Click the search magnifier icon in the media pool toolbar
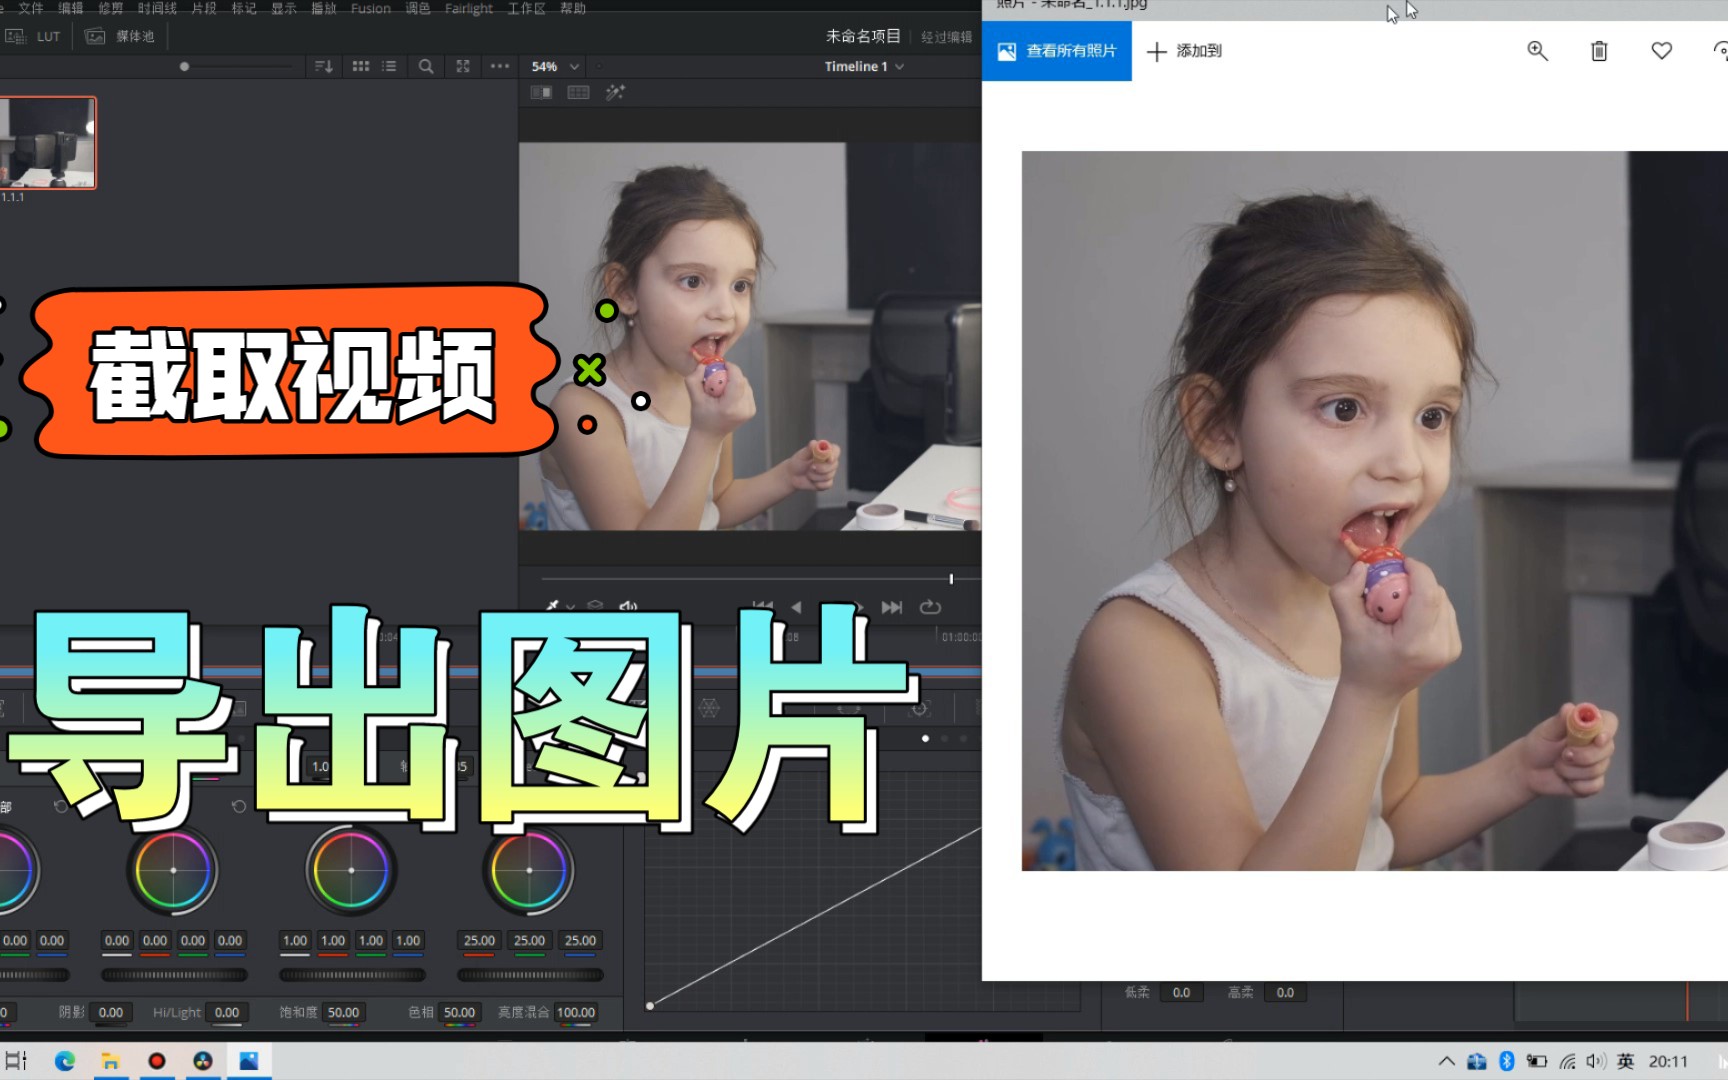 tap(425, 66)
